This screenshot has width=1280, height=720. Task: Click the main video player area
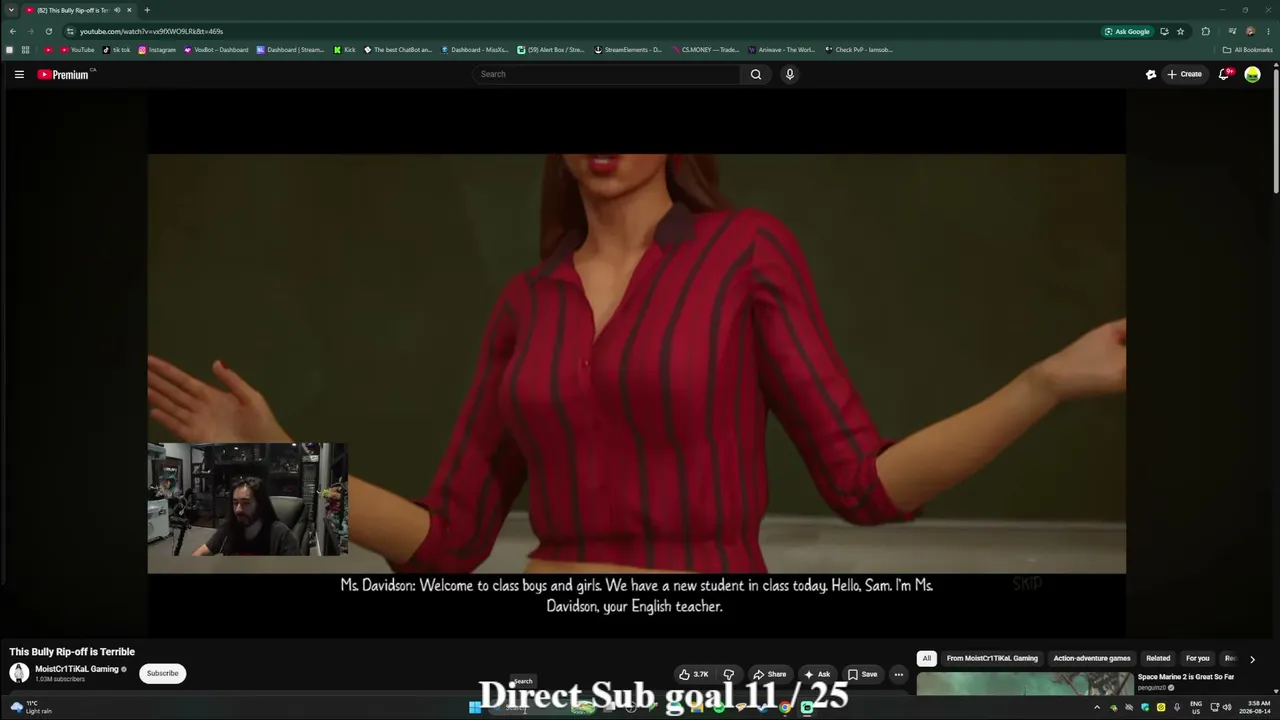click(636, 363)
